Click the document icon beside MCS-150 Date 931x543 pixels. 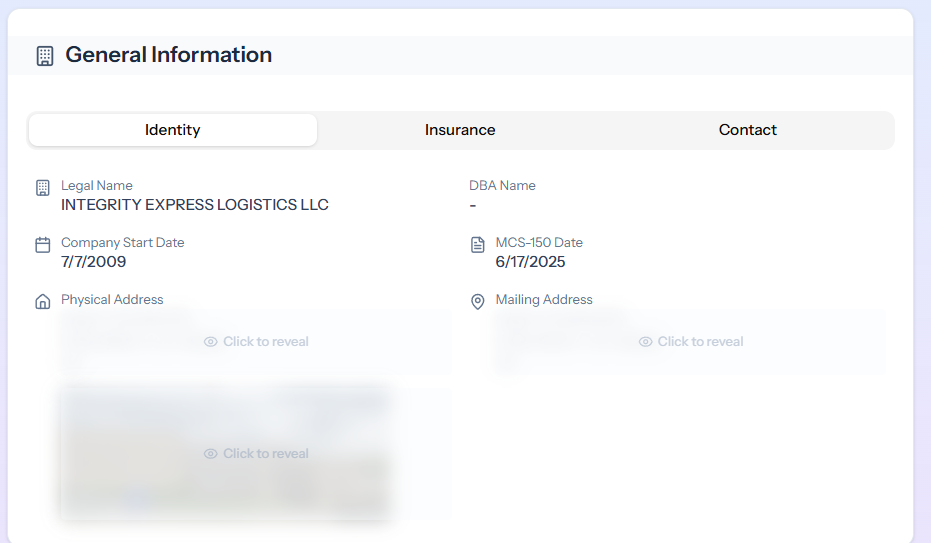click(478, 245)
